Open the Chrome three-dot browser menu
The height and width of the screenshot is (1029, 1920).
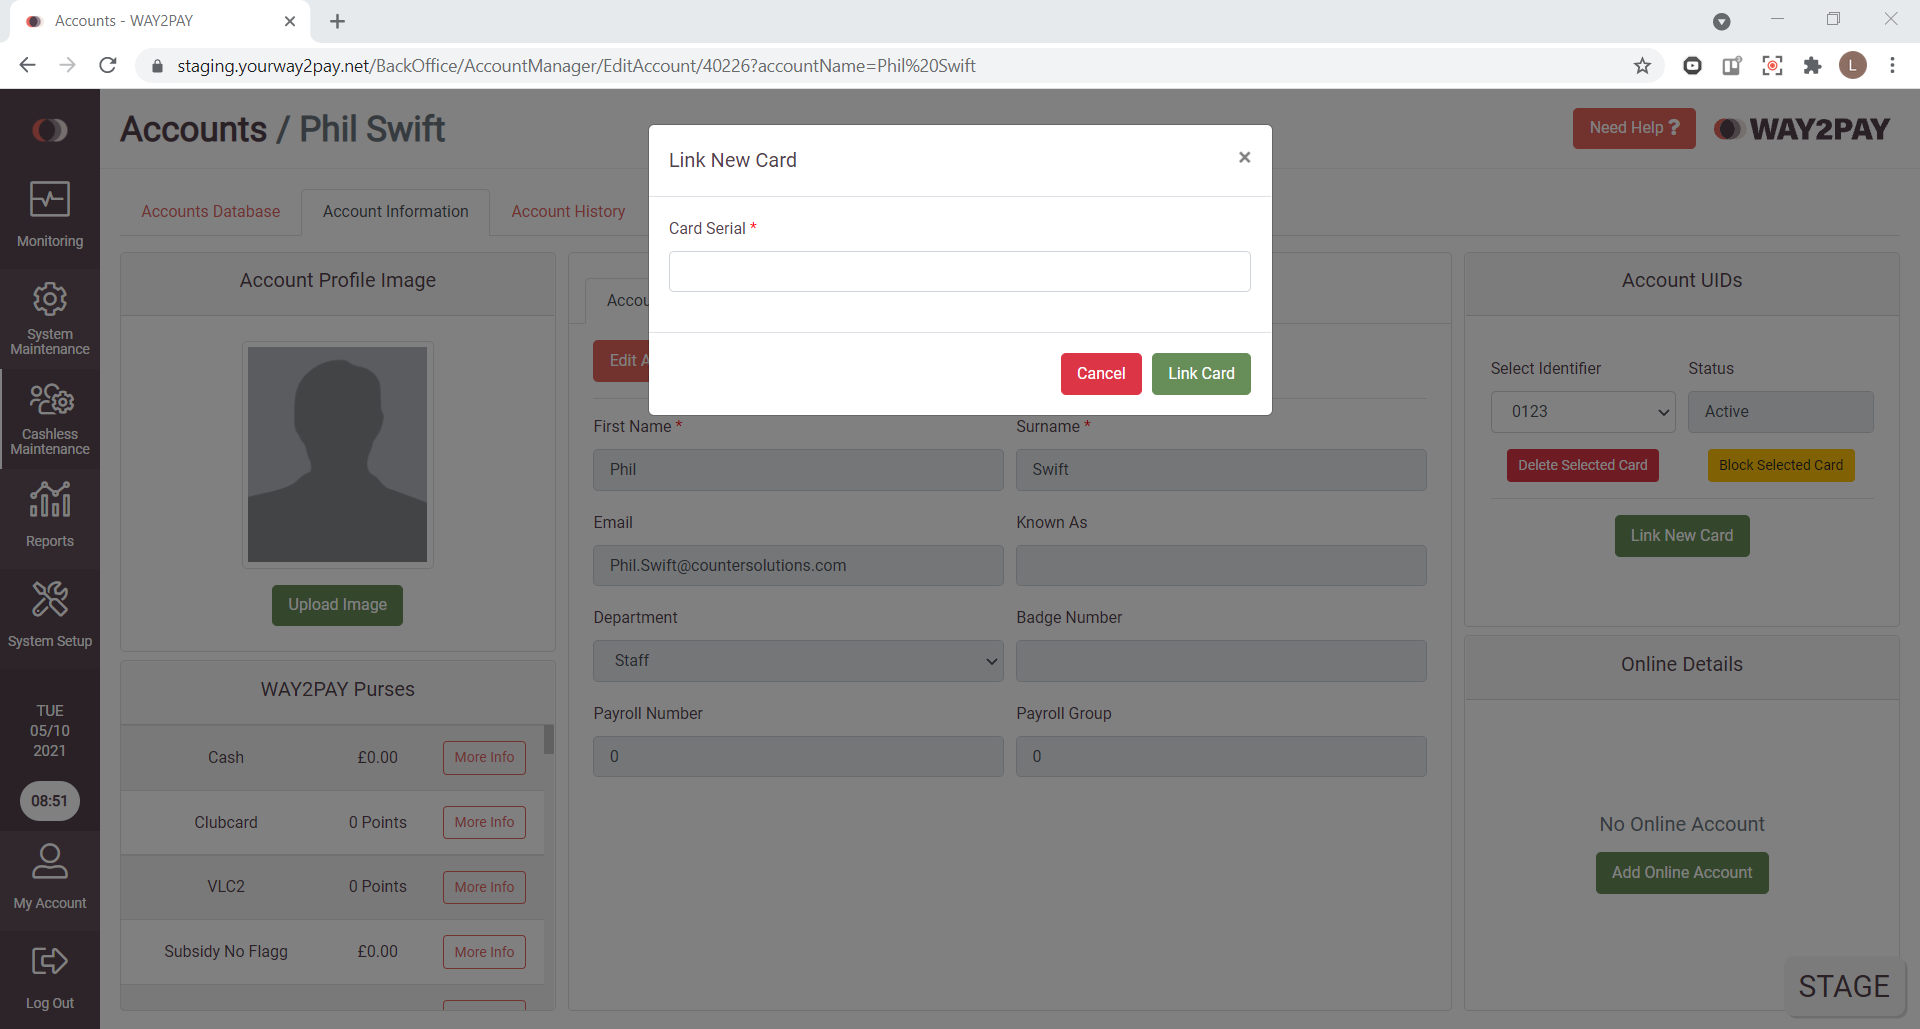[1893, 65]
